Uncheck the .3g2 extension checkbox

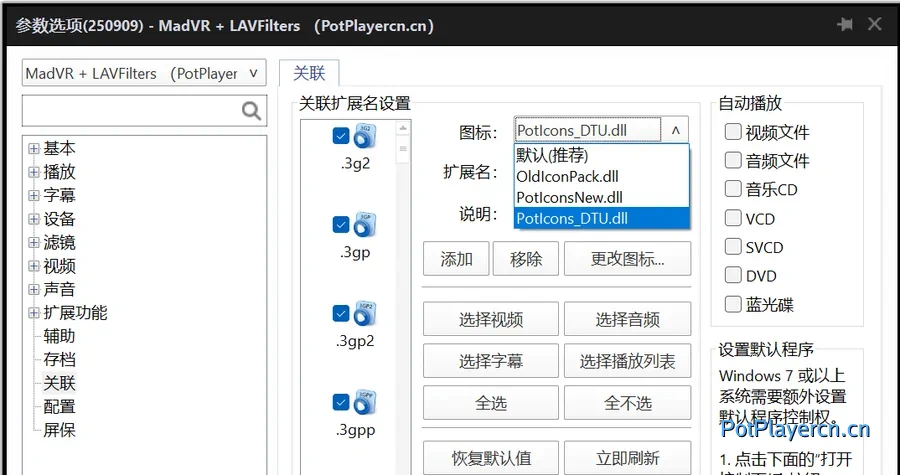tap(341, 136)
